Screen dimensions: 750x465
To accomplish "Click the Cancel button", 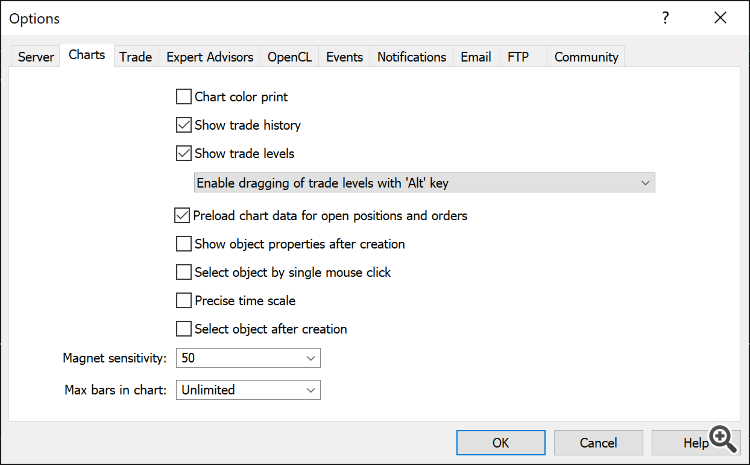I will [x=598, y=442].
